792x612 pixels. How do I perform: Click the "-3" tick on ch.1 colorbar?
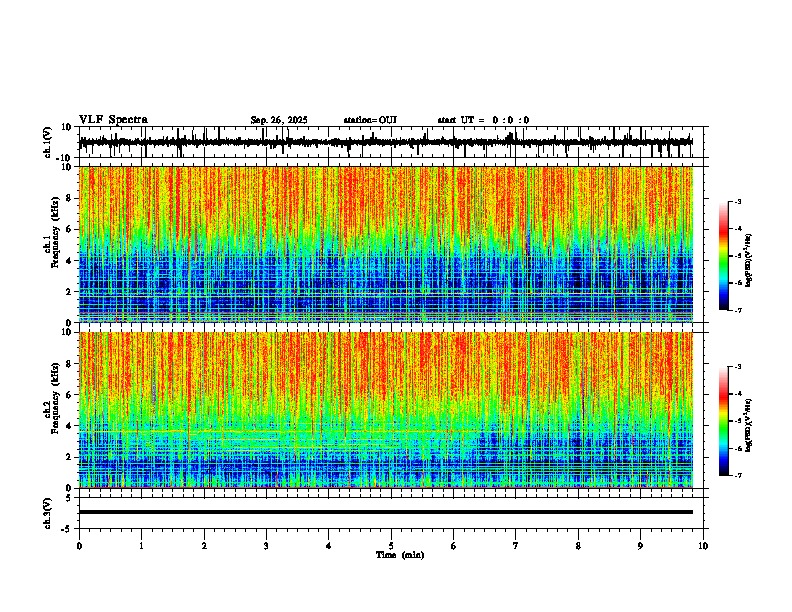(737, 202)
